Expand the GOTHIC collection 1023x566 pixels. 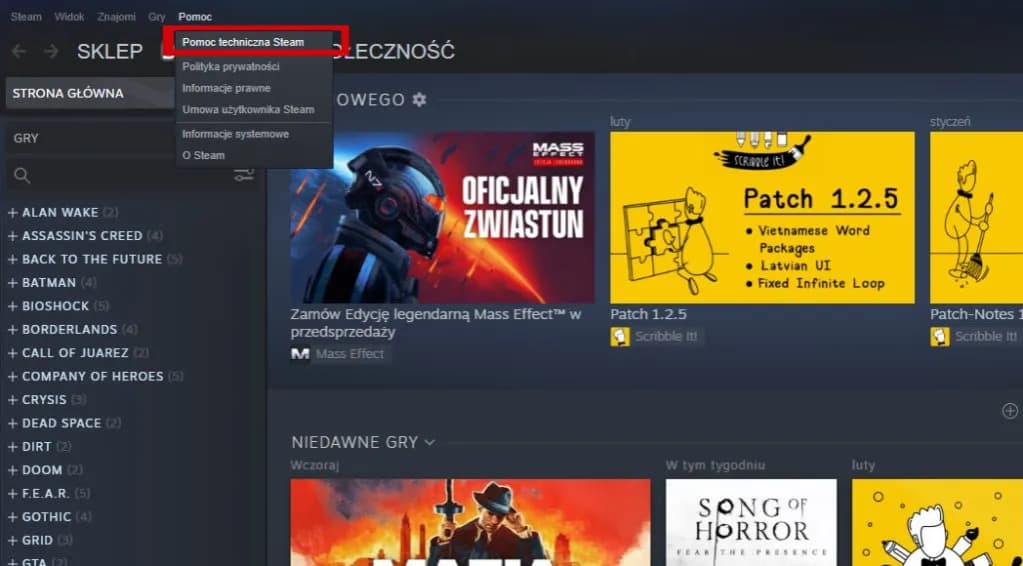13,517
